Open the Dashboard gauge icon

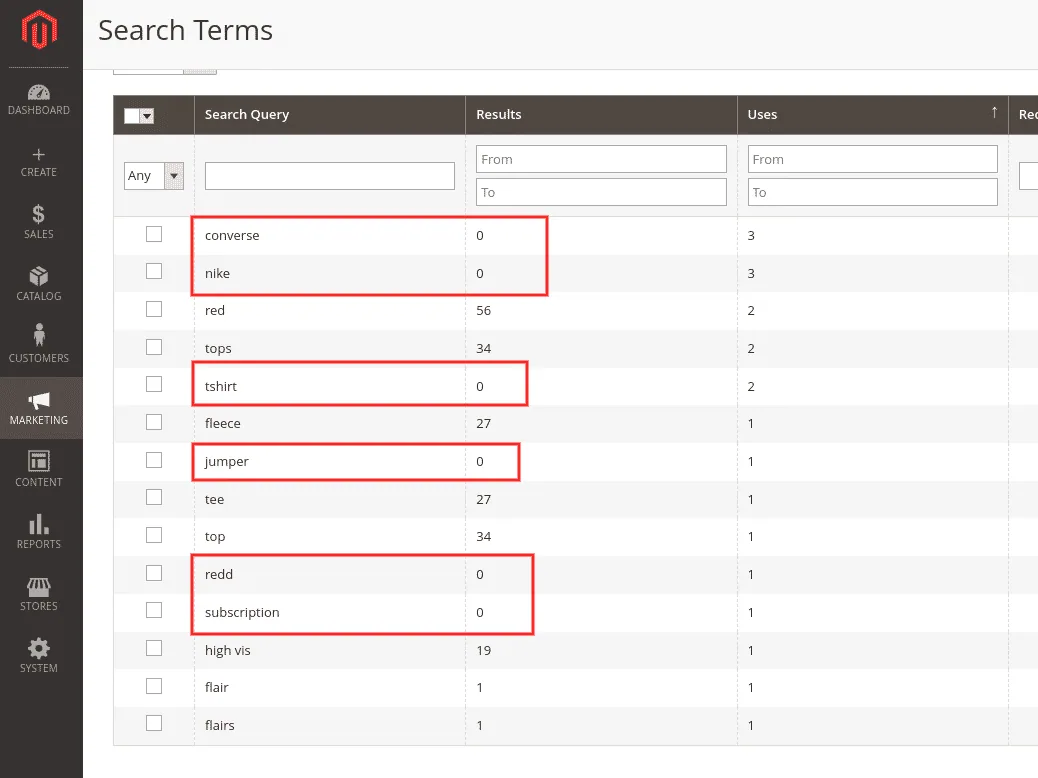38,92
